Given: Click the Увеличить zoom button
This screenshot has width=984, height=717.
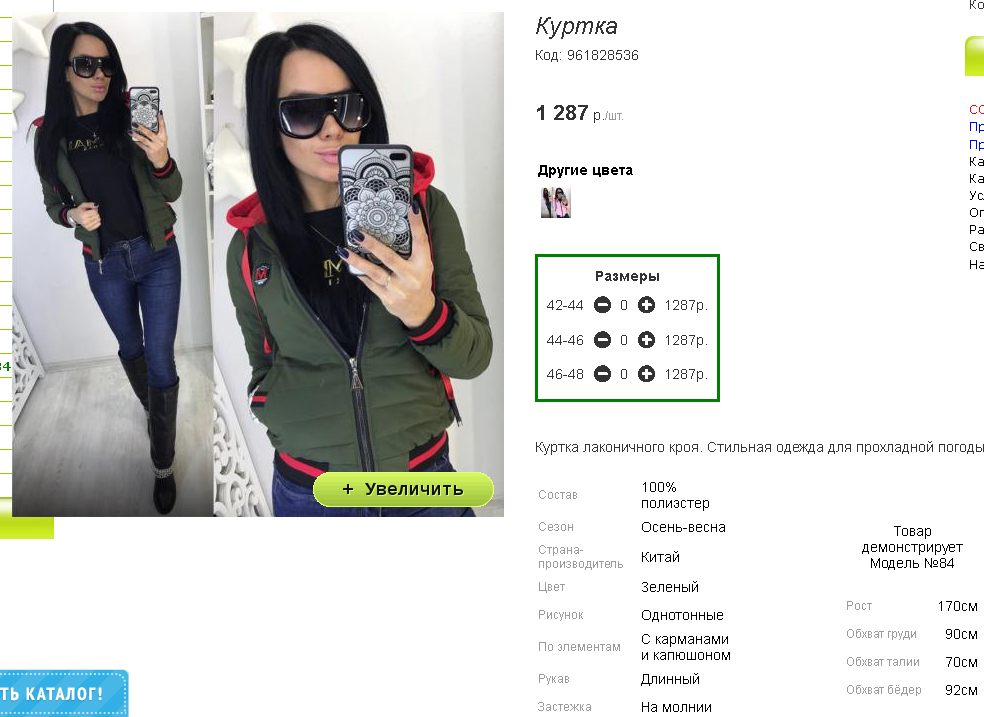Looking at the screenshot, I should click(x=403, y=489).
